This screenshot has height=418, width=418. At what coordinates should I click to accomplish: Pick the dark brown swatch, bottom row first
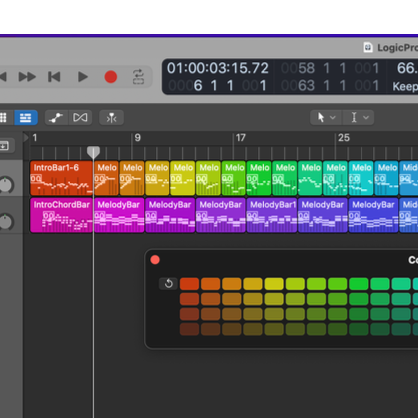tap(189, 329)
